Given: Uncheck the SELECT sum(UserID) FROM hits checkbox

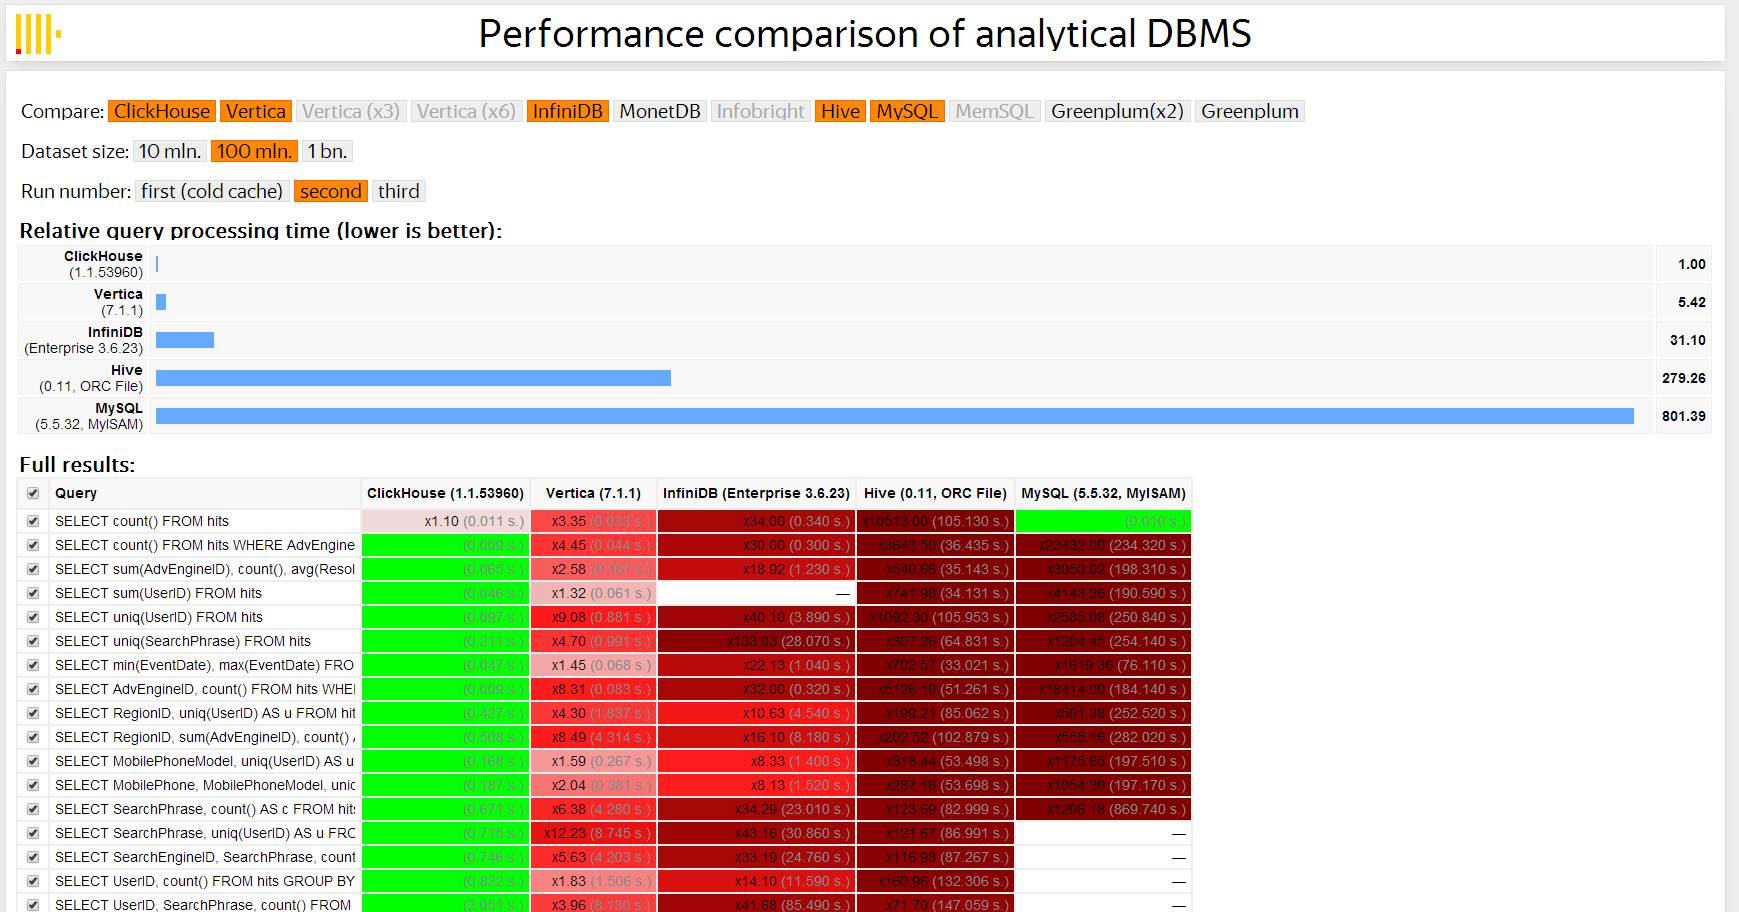Looking at the screenshot, I should [33, 593].
